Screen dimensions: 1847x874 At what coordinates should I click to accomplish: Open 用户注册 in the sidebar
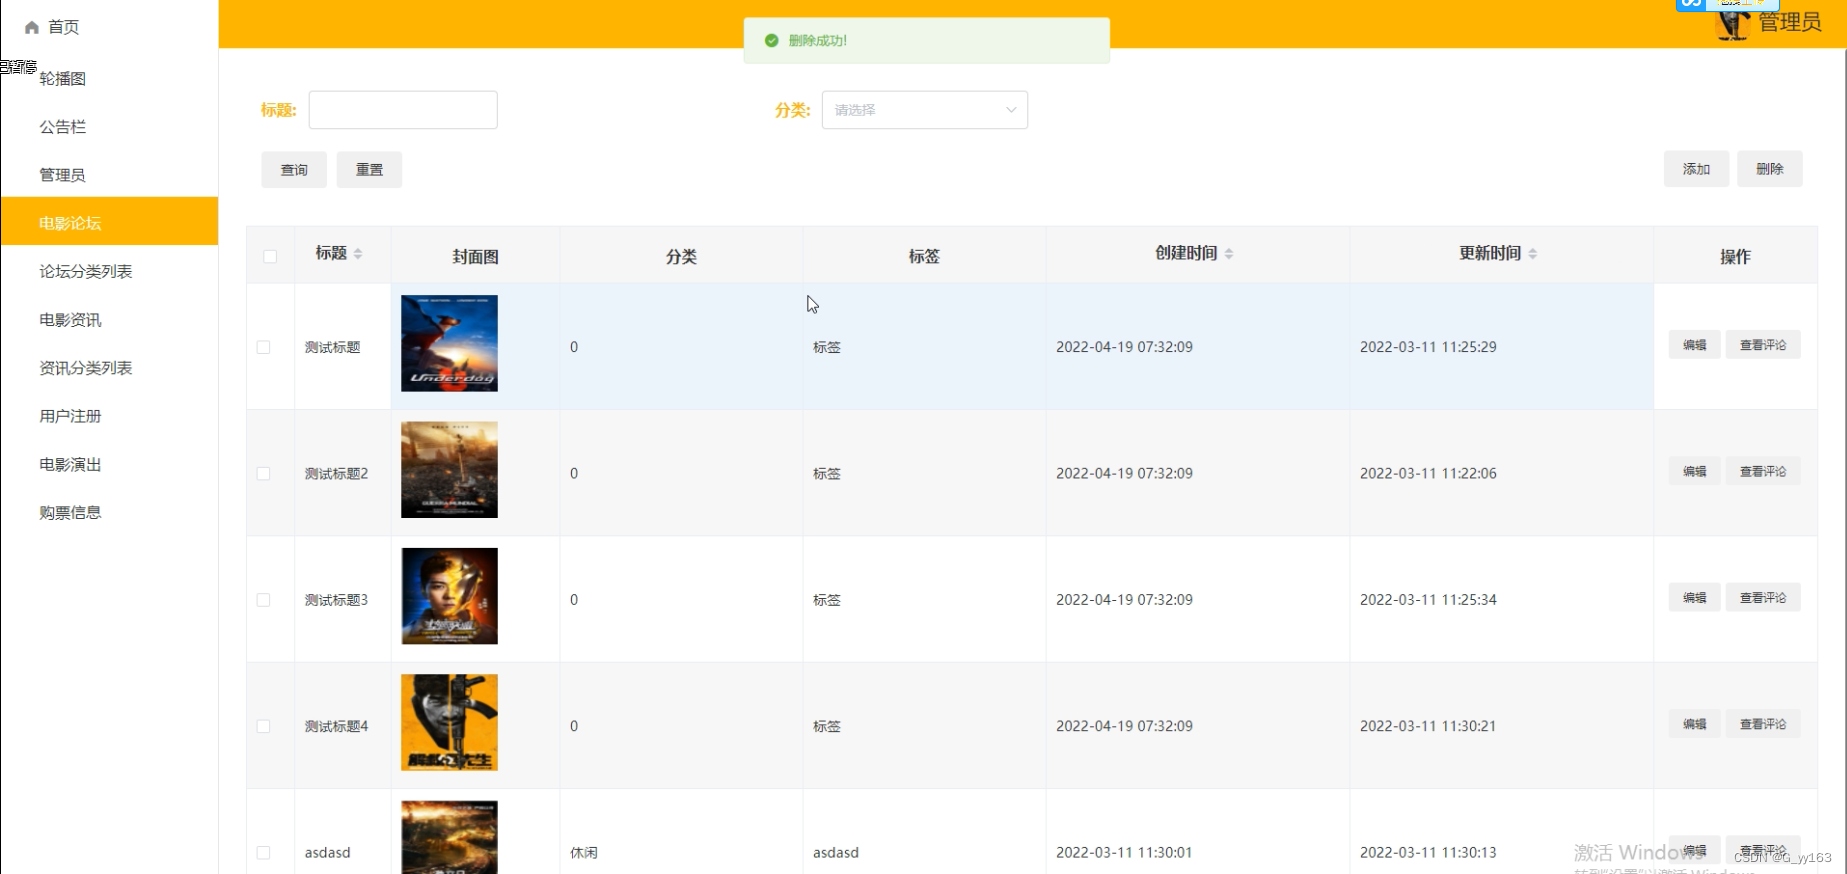coord(109,416)
